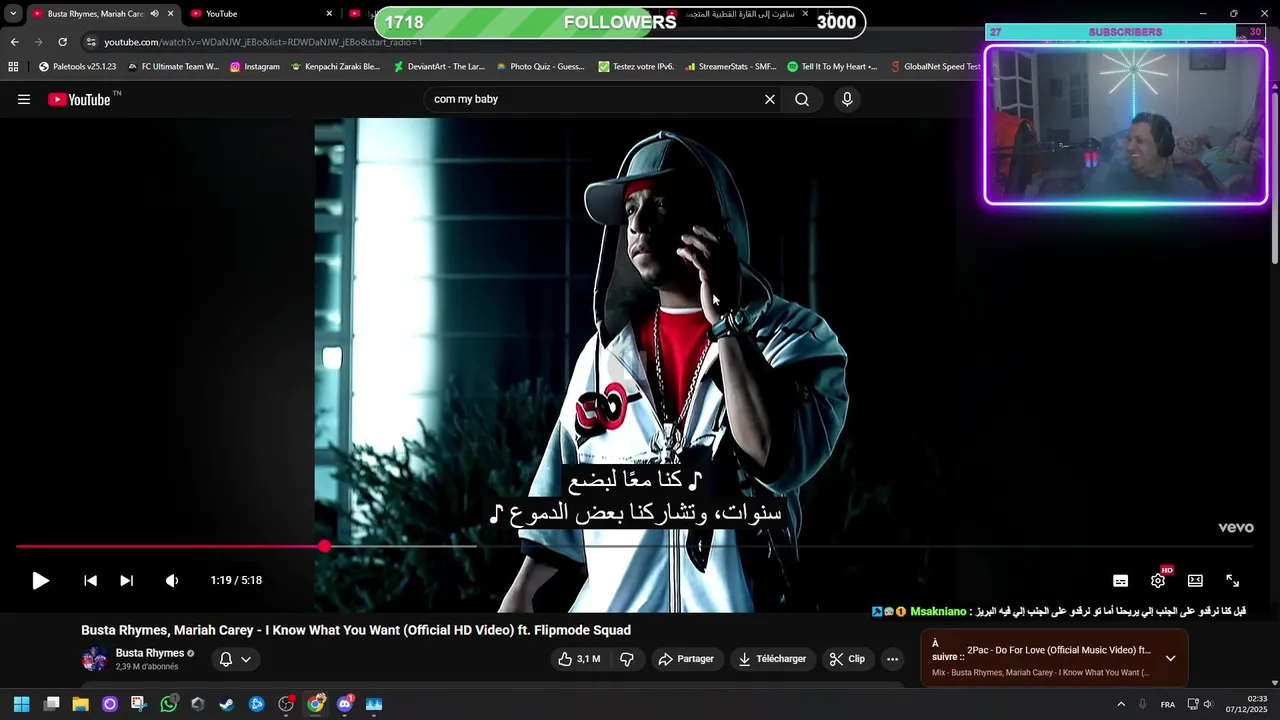This screenshot has width=1280, height=720.
Task: Switch to the second YouTube tab
Action: click(x=262, y=14)
